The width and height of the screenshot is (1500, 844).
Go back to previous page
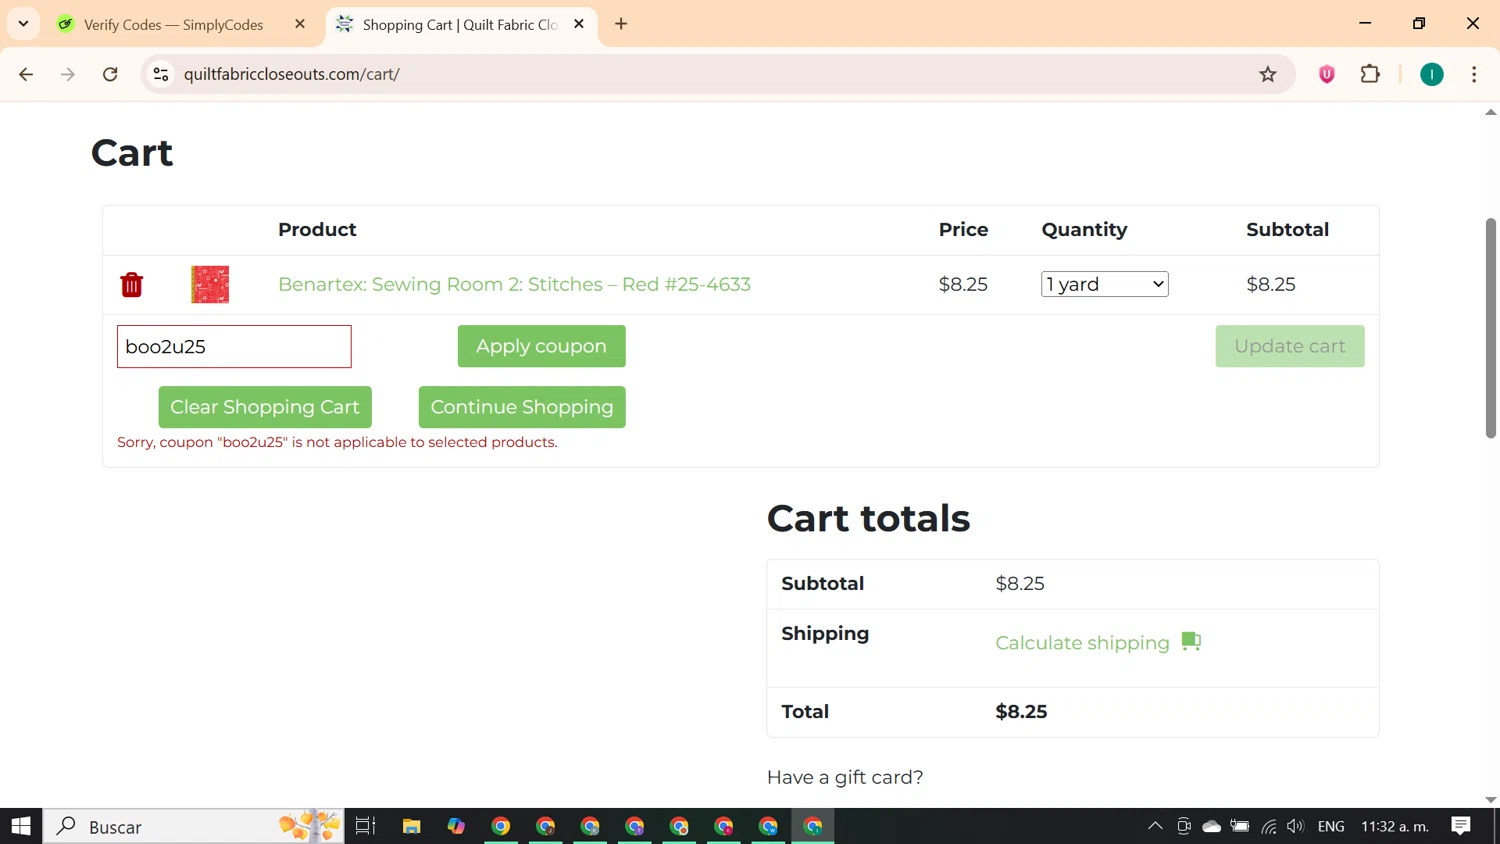pos(26,74)
